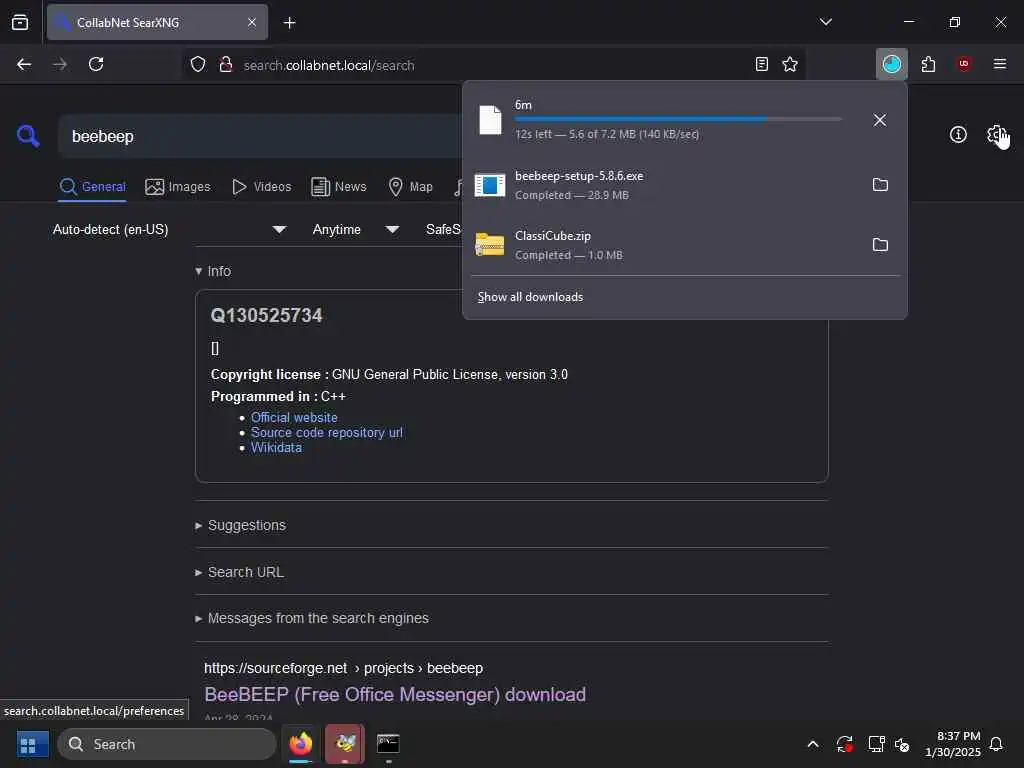Open the notifications bell icon
The image size is (1024, 768).
[996, 744]
